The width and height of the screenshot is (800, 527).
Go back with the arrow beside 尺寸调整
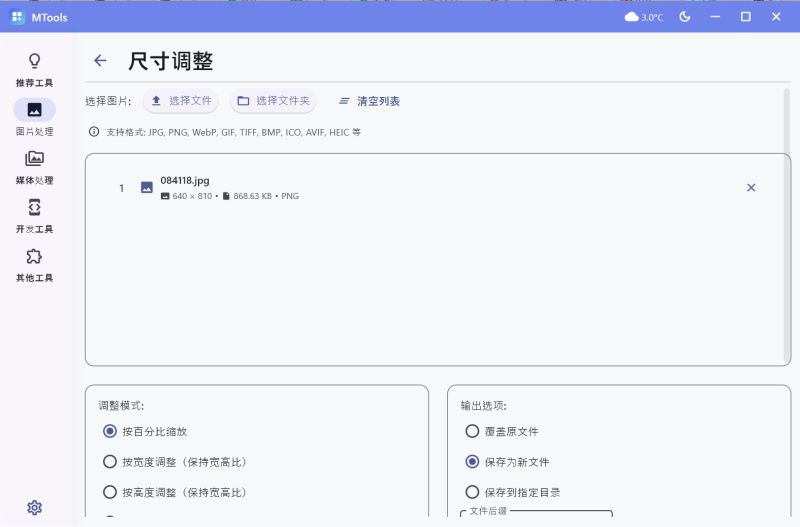click(x=100, y=61)
